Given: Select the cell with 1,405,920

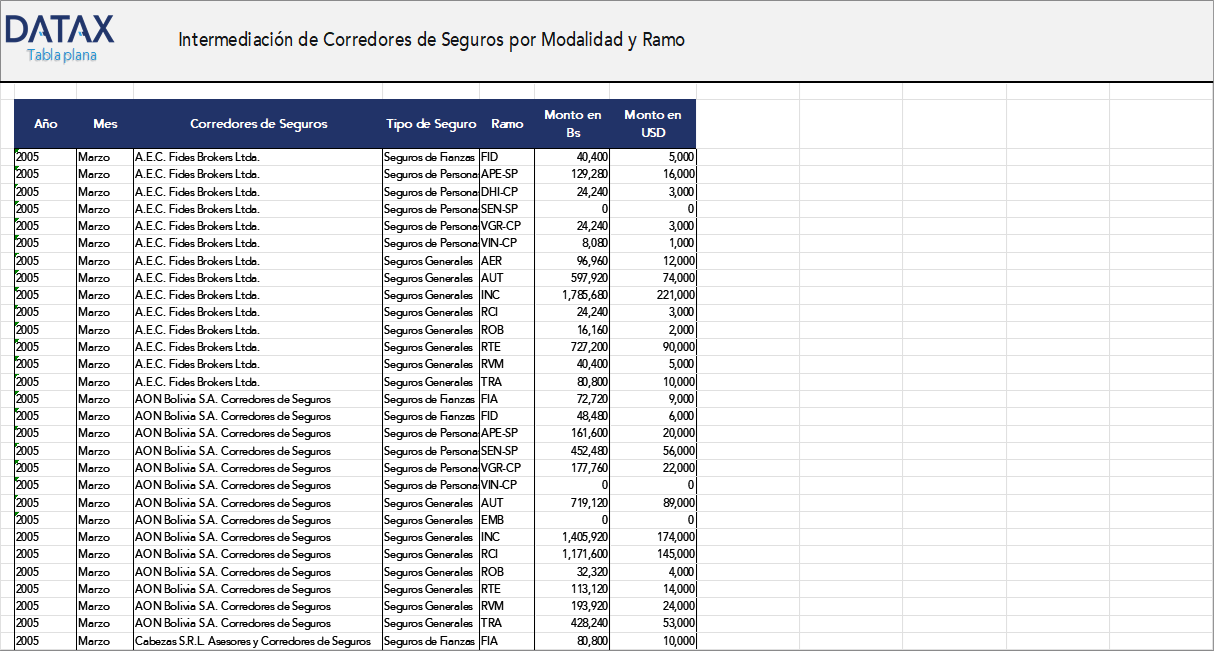Looking at the screenshot, I should [572, 537].
